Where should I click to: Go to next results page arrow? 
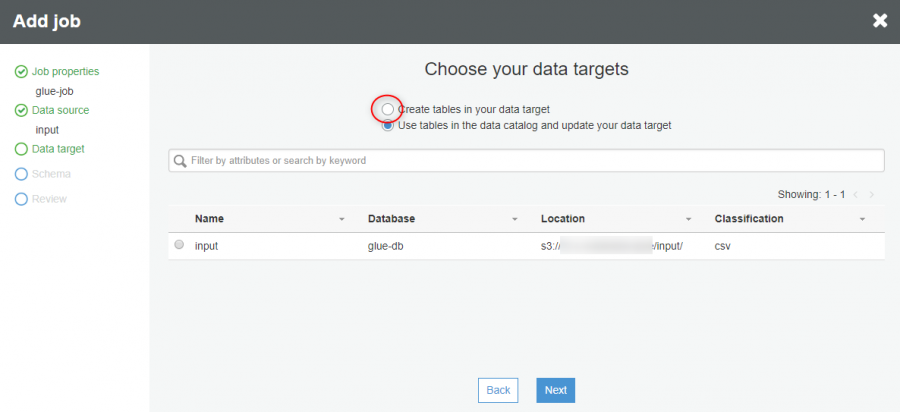click(x=872, y=195)
